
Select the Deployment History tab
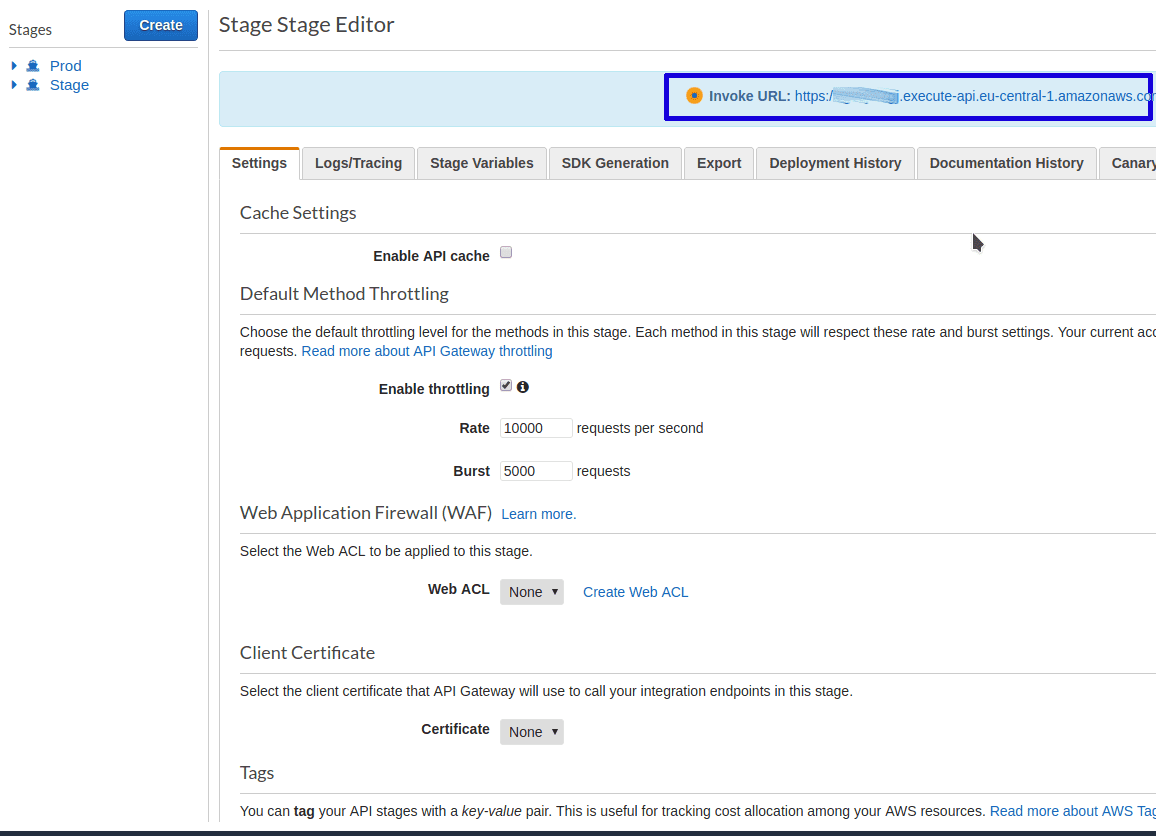pyautogui.click(x=835, y=163)
